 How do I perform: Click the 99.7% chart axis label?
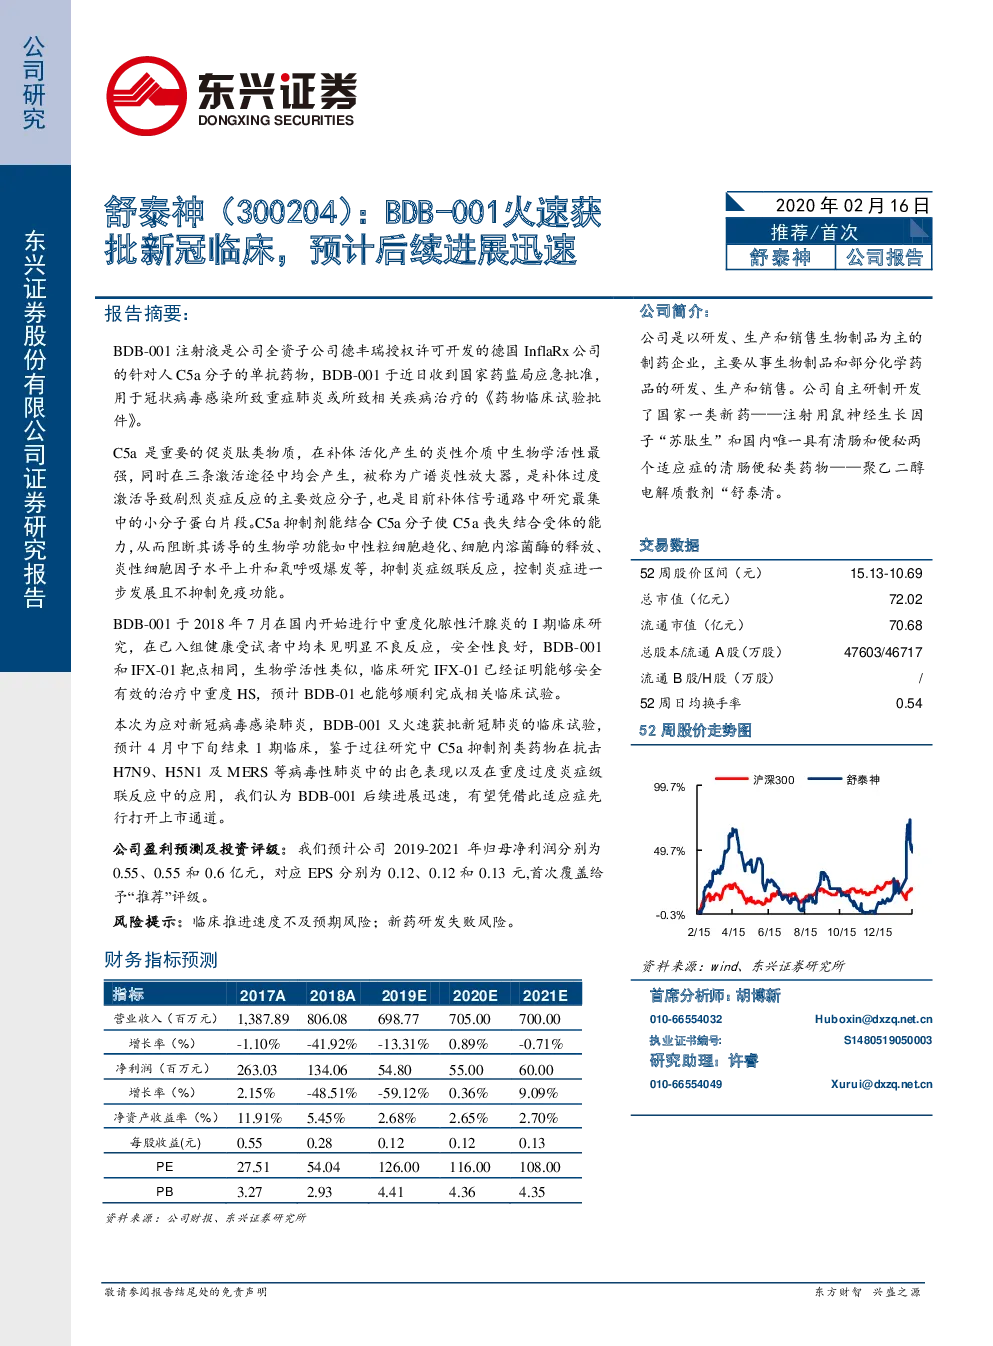coord(669,787)
